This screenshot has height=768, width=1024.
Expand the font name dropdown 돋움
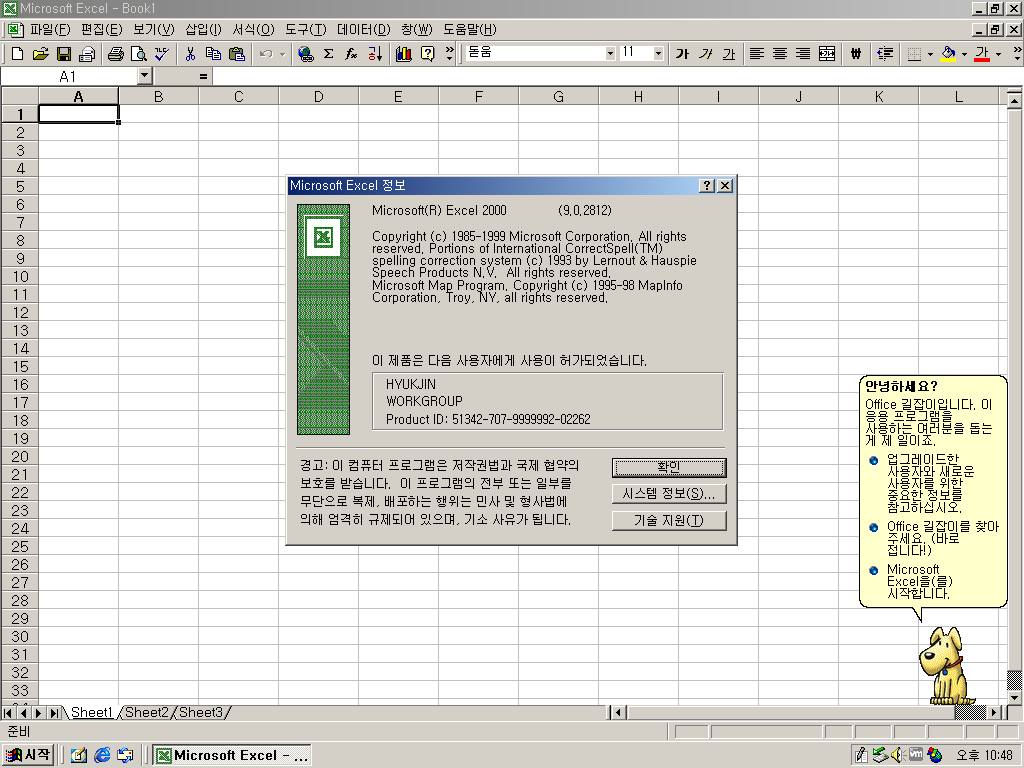tap(610, 54)
